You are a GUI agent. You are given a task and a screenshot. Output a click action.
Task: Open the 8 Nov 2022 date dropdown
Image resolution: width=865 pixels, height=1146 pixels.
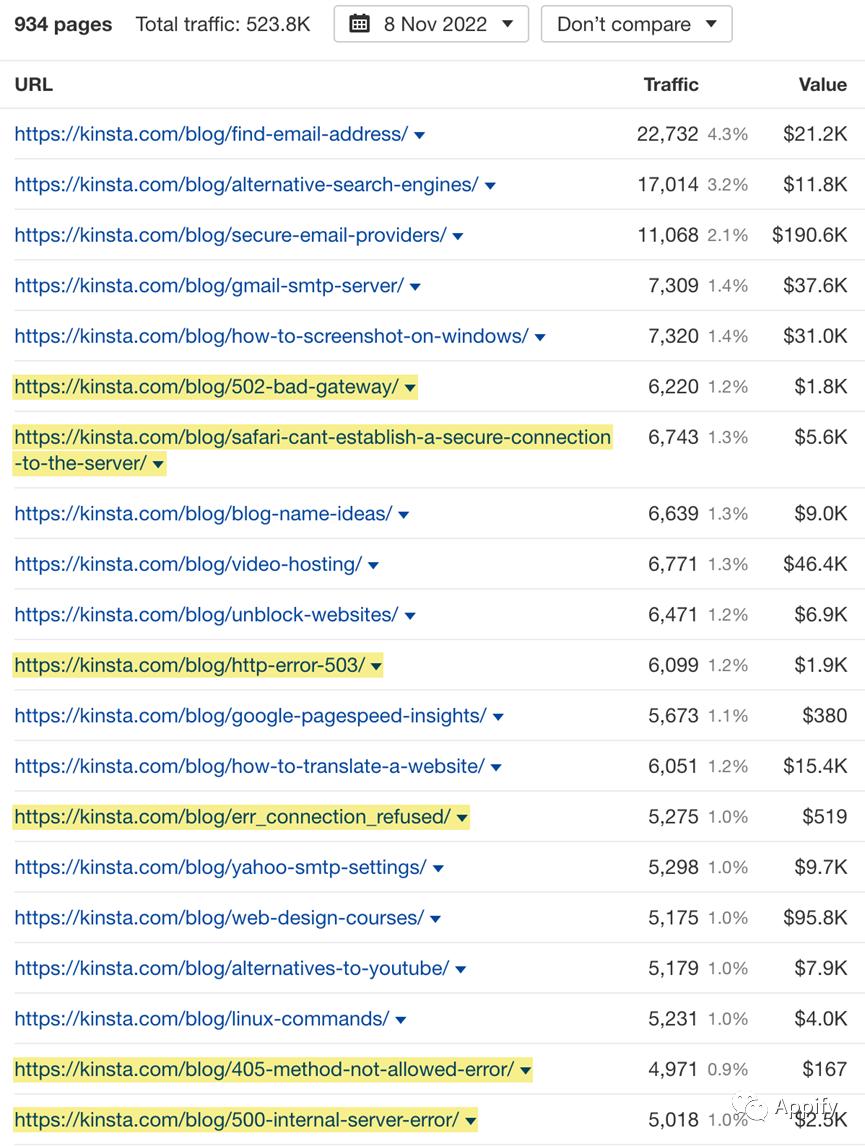pyautogui.click(x=431, y=24)
